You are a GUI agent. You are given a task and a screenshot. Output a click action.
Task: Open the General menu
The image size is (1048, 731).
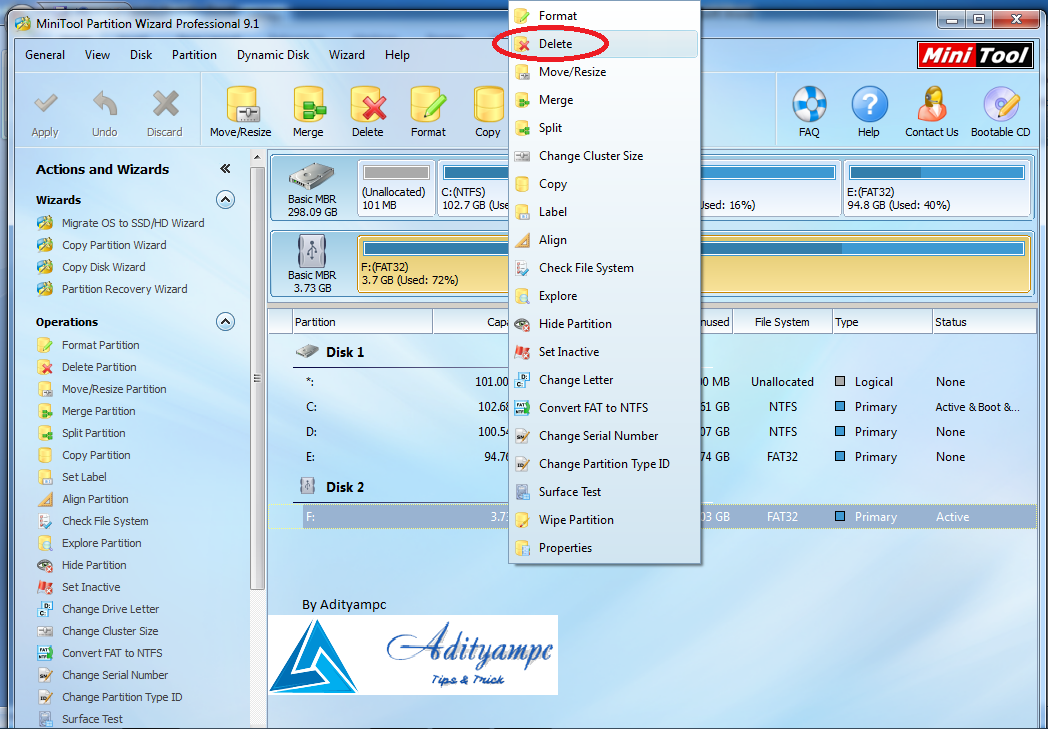click(x=45, y=55)
